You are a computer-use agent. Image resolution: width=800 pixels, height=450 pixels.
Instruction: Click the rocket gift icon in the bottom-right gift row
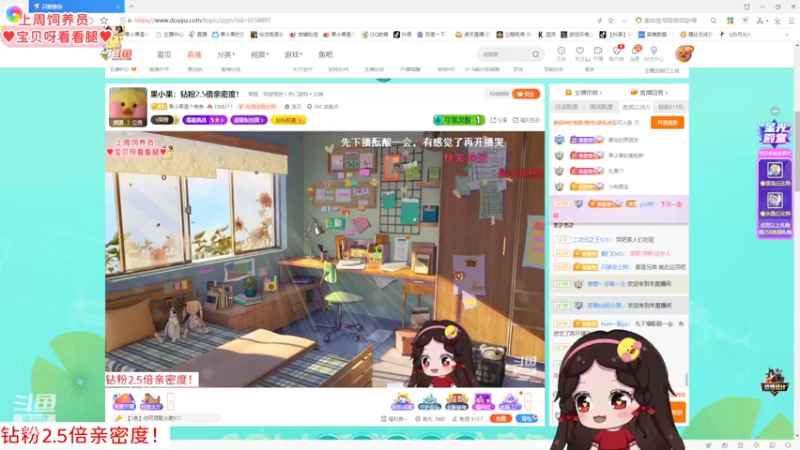(510, 402)
